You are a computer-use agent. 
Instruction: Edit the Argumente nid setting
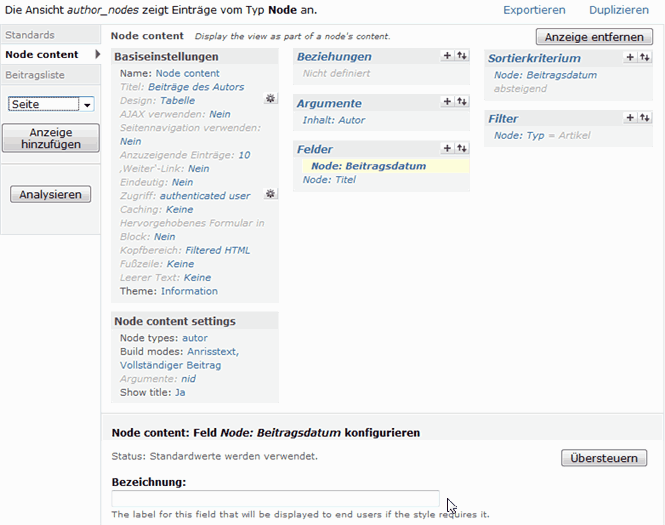click(x=188, y=379)
